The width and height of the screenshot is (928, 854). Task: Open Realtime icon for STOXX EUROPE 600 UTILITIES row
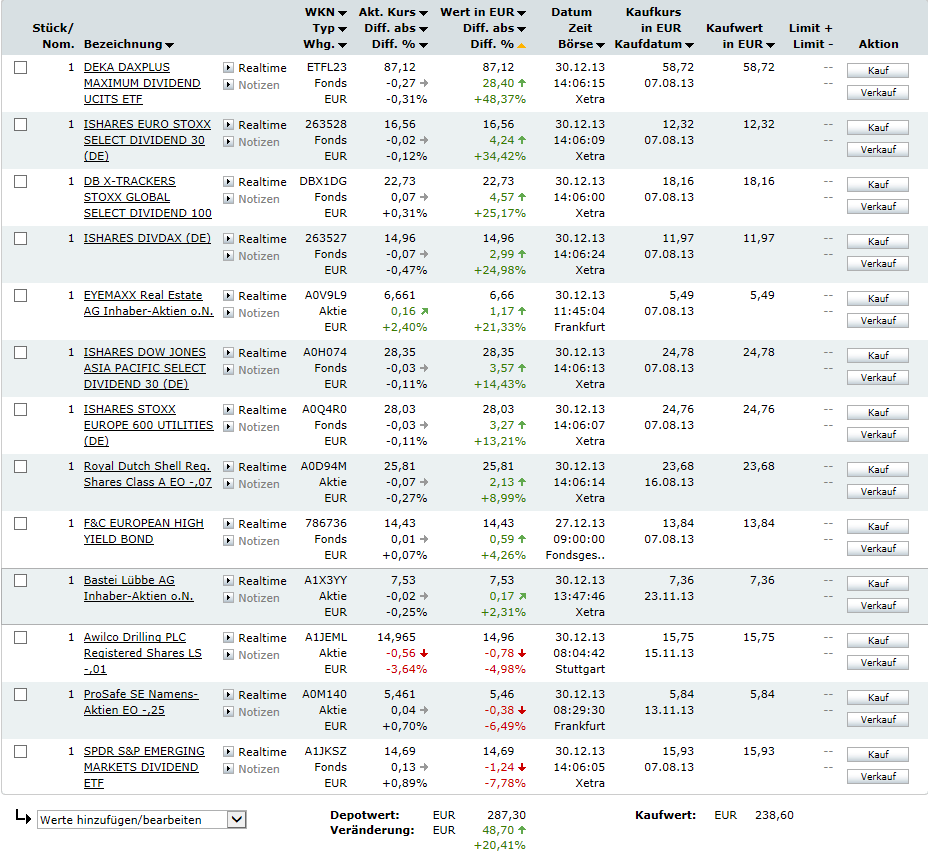tap(228, 410)
